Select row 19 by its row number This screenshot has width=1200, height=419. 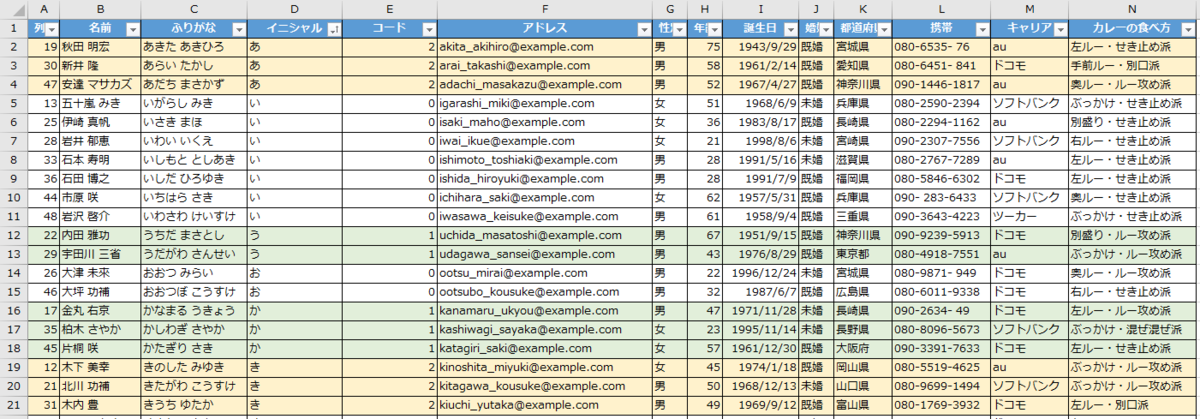(x=13, y=367)
